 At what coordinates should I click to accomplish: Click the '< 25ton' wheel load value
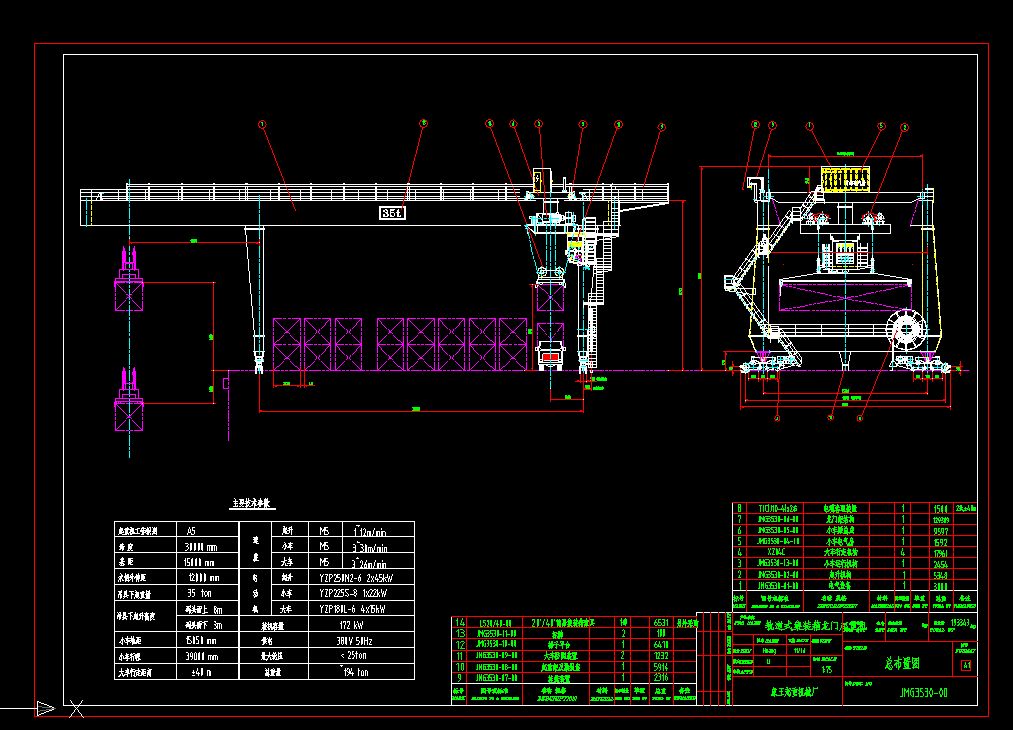click(355, 656)
